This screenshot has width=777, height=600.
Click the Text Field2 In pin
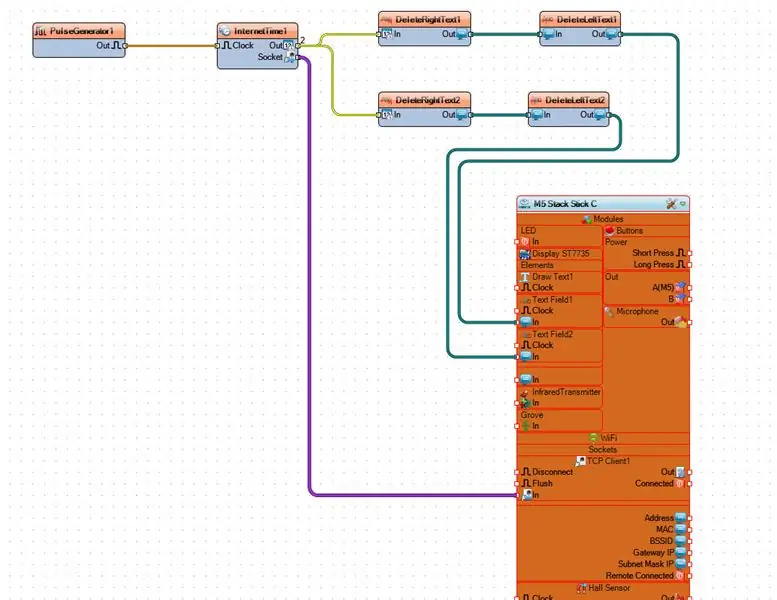click(x=516, y=357)
